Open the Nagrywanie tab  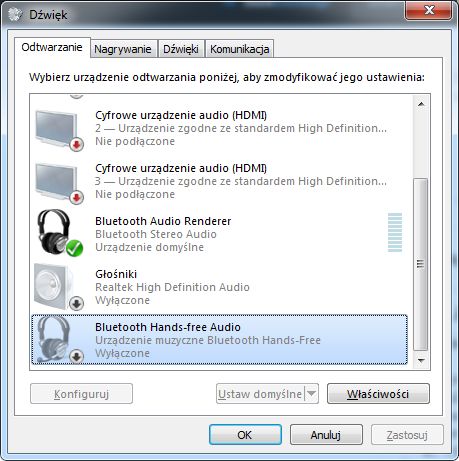click(123, 49)
